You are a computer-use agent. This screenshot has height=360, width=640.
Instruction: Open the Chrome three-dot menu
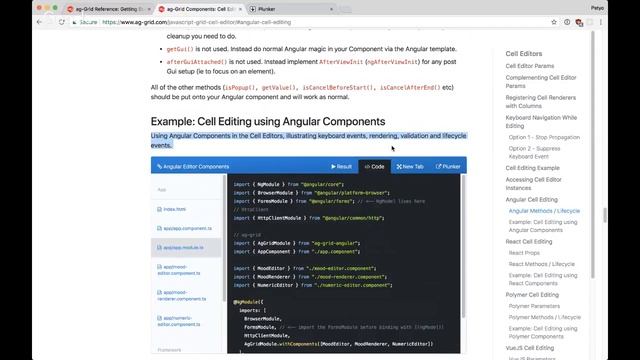[601, 22]
